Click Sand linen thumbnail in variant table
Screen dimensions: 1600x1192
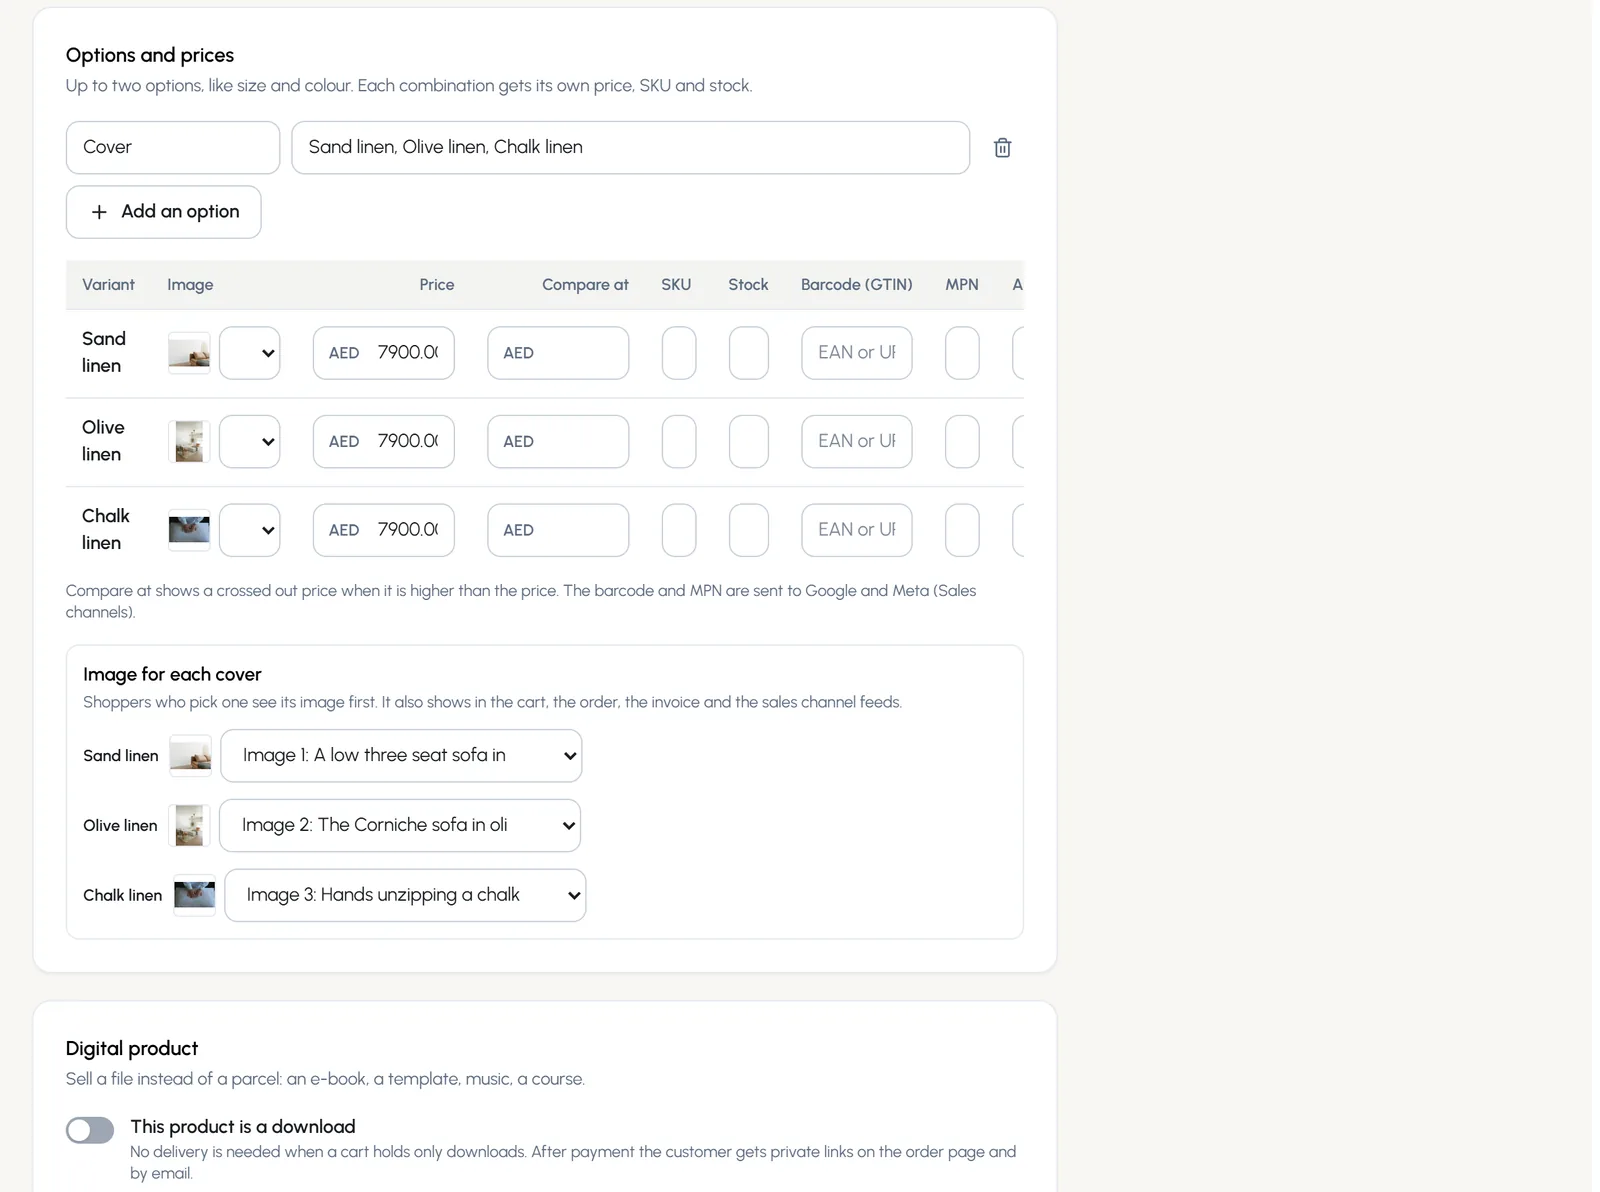tap(189, 353)
